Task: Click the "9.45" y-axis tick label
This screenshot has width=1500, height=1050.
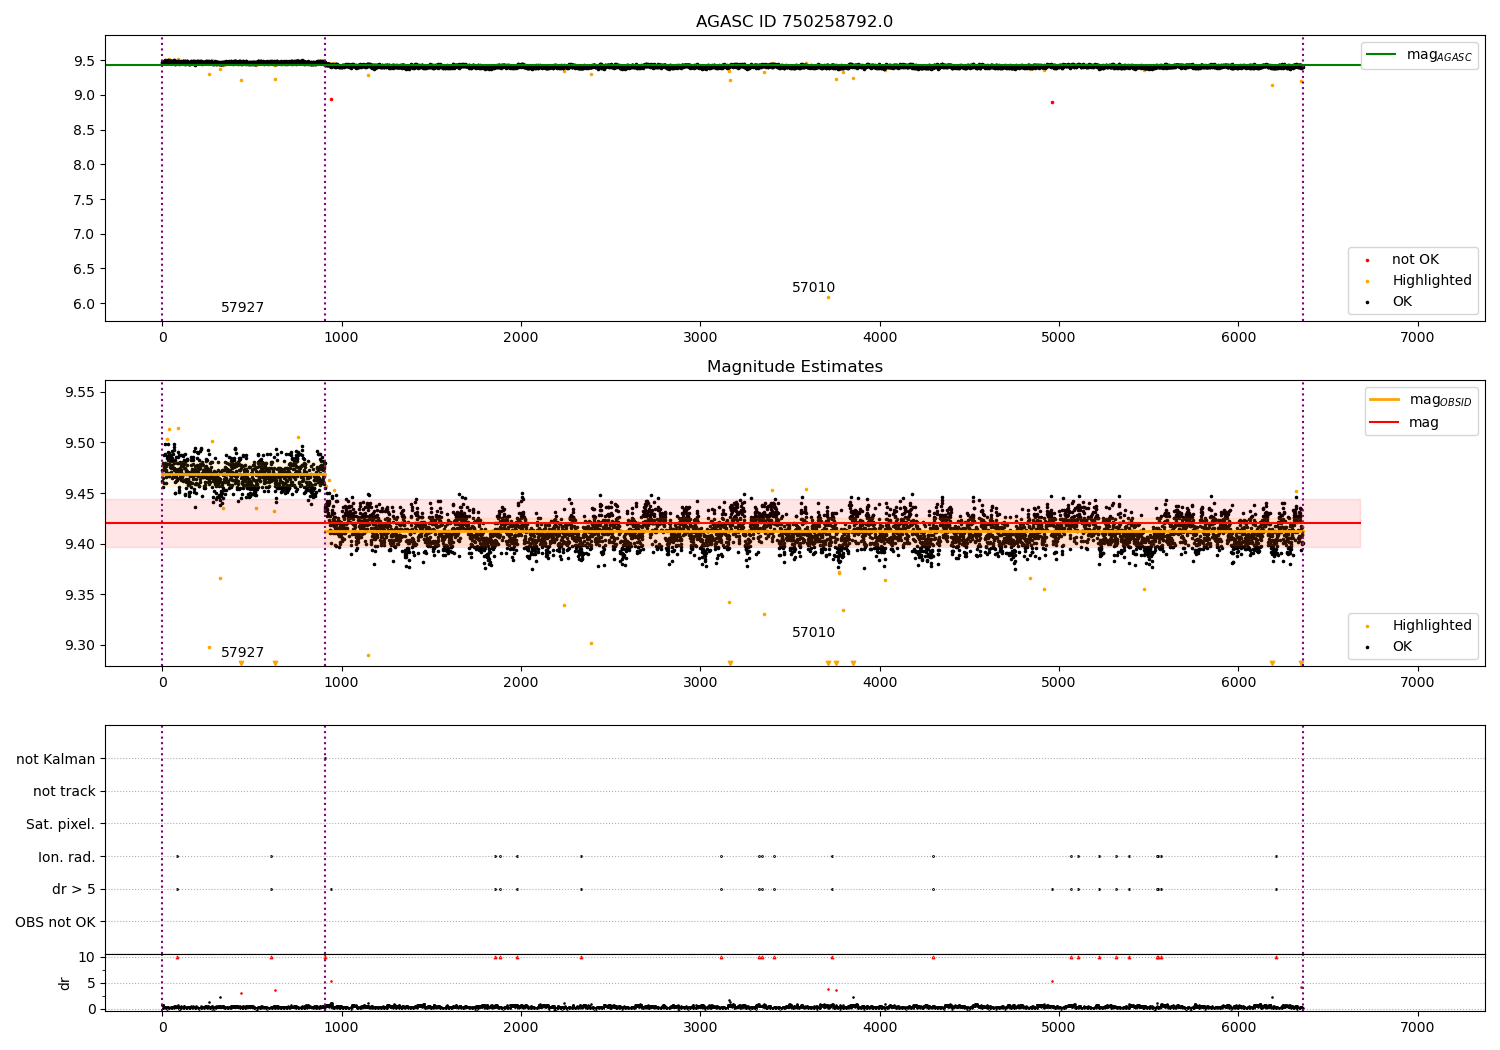Action: pyautogui.click(x=78, y=494)
